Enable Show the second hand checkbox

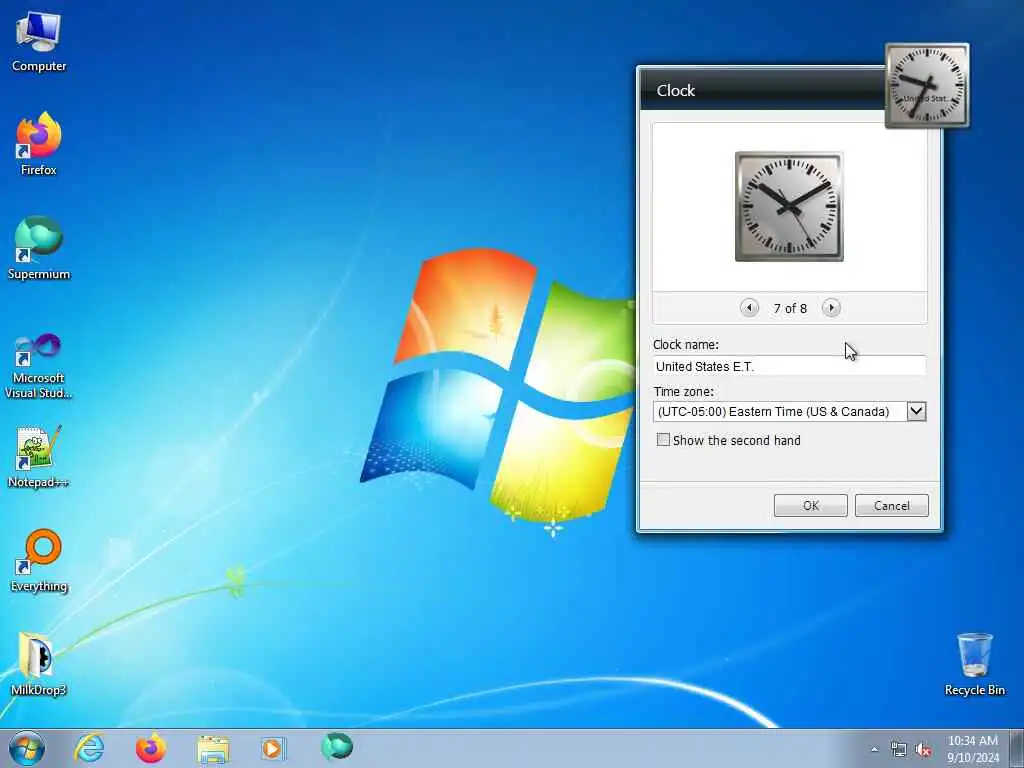click(663, 440)
